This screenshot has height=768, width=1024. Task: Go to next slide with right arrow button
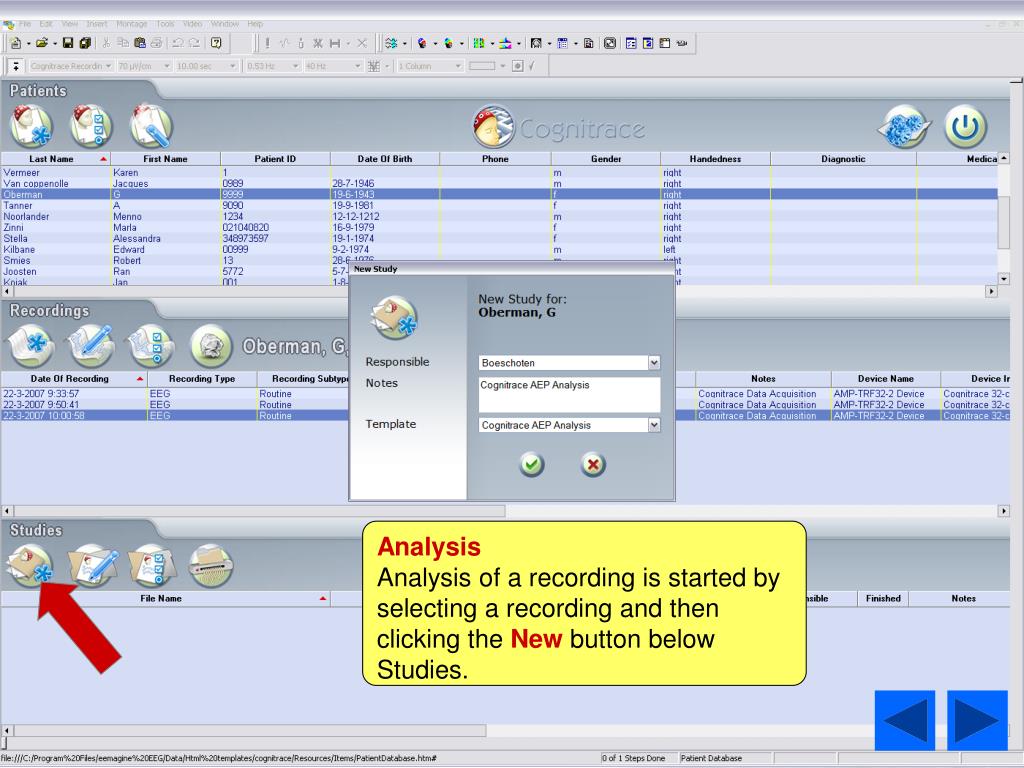pyautogui.click(x=977, y=720)
